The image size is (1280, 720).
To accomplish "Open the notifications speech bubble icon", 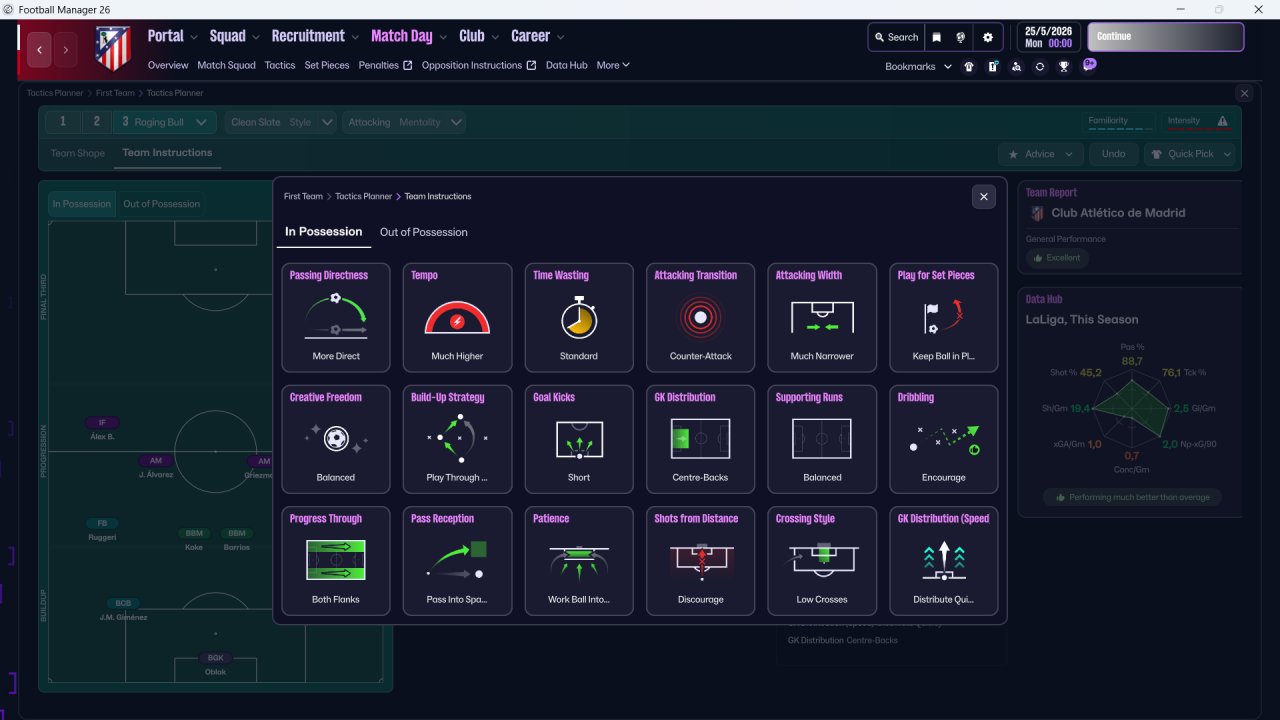I will (1089, 65).
